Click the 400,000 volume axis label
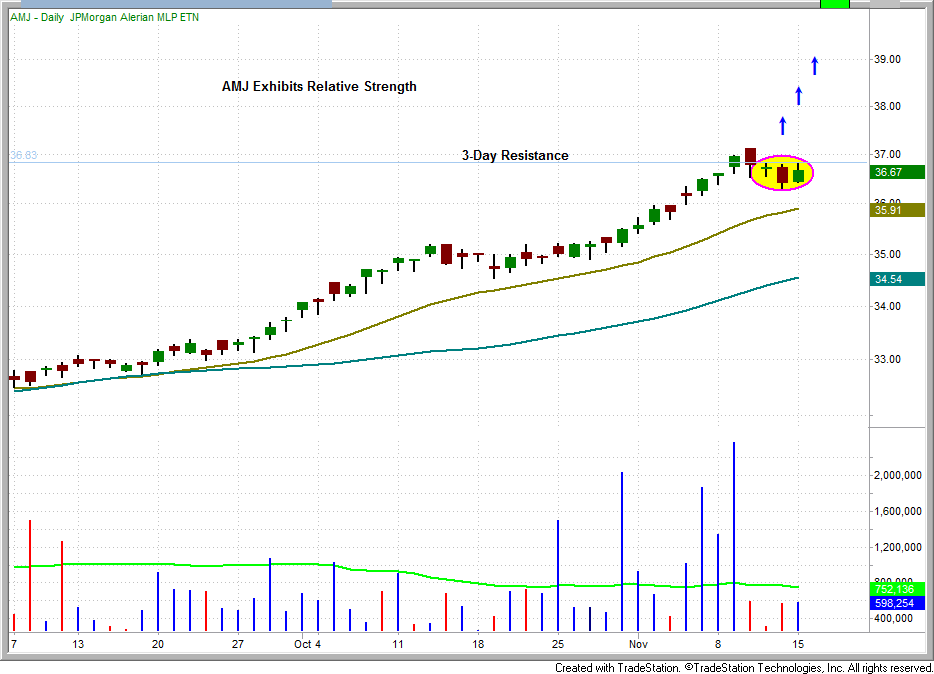This screenshot has height=674, width=934. 893,618
